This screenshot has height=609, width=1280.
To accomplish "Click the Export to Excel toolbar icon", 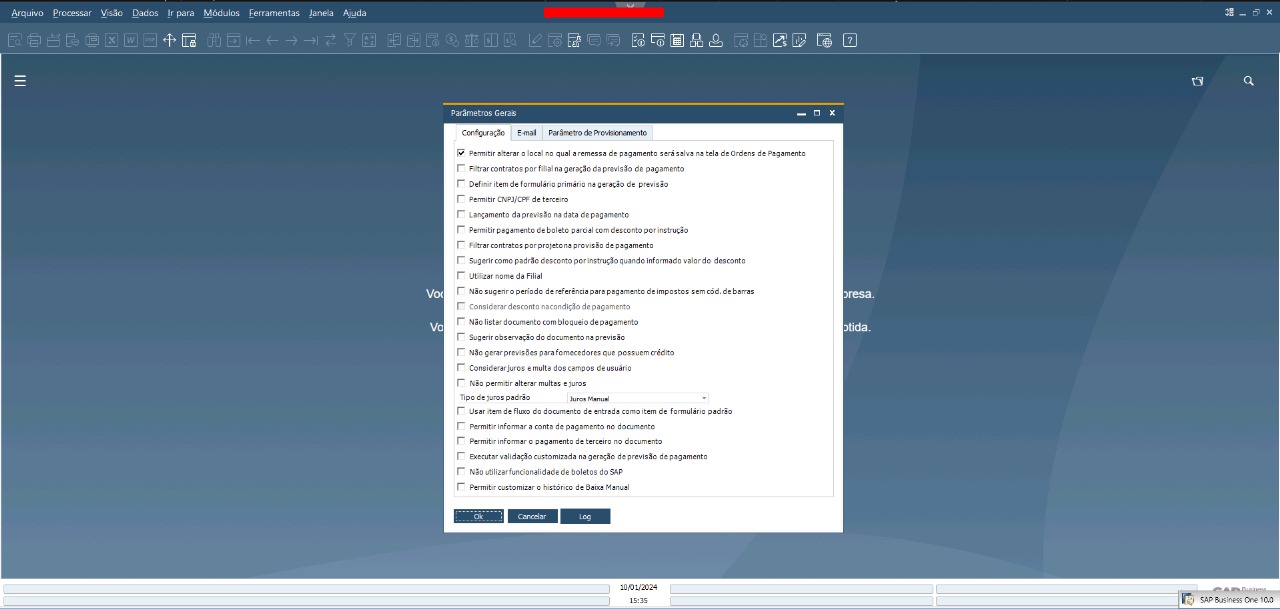I will click(x=111, y=40).
